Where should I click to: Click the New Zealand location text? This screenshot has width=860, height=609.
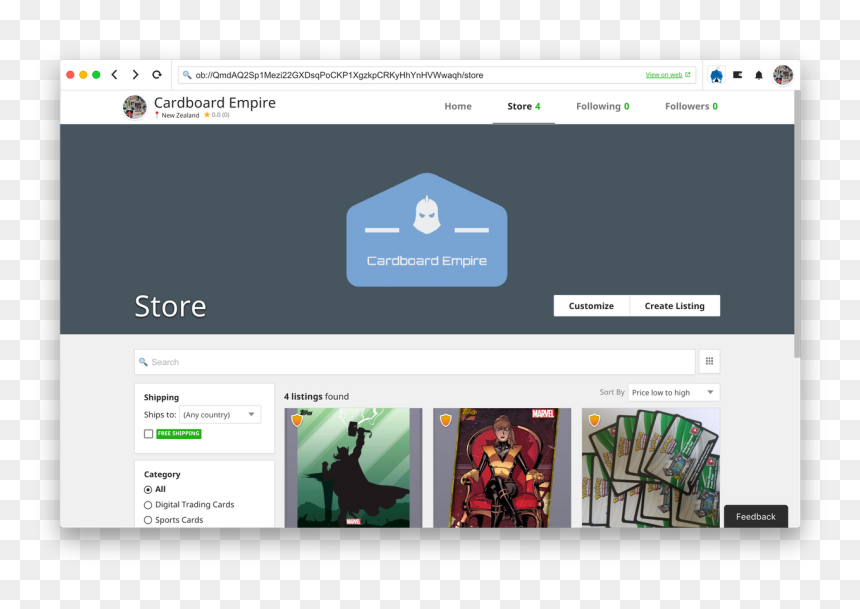[x=180, y=115]
